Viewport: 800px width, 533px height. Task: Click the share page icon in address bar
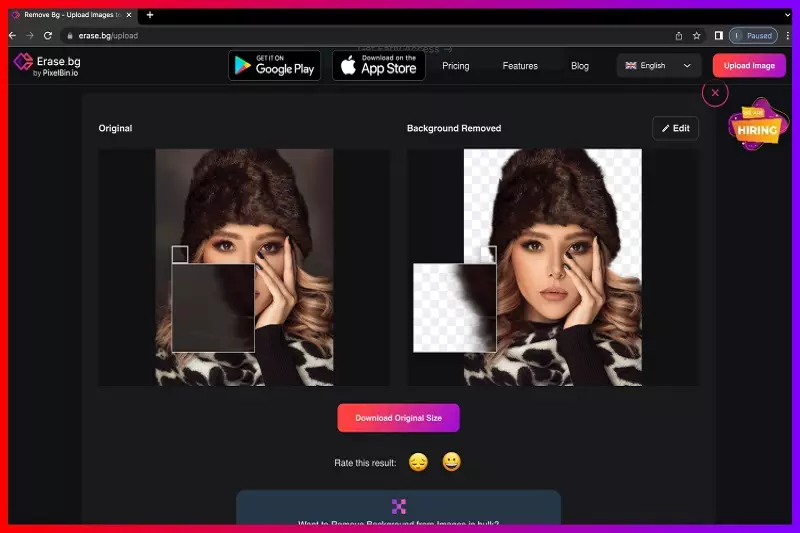point(679,36)
